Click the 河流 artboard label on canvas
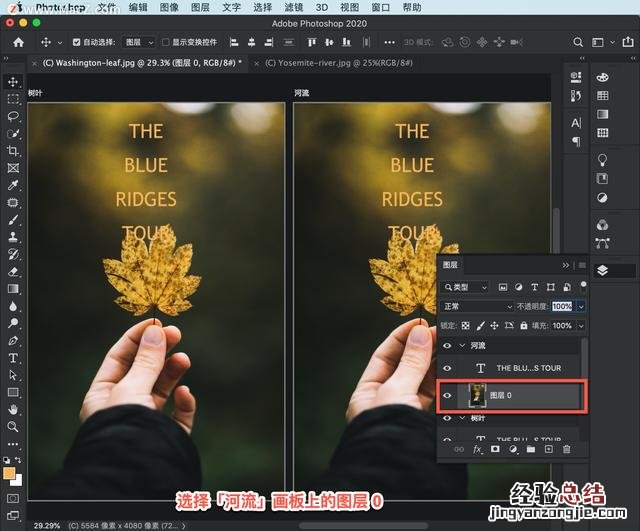Screen dimensions: 640x531 pyautogui.click(x=302, y=93)
